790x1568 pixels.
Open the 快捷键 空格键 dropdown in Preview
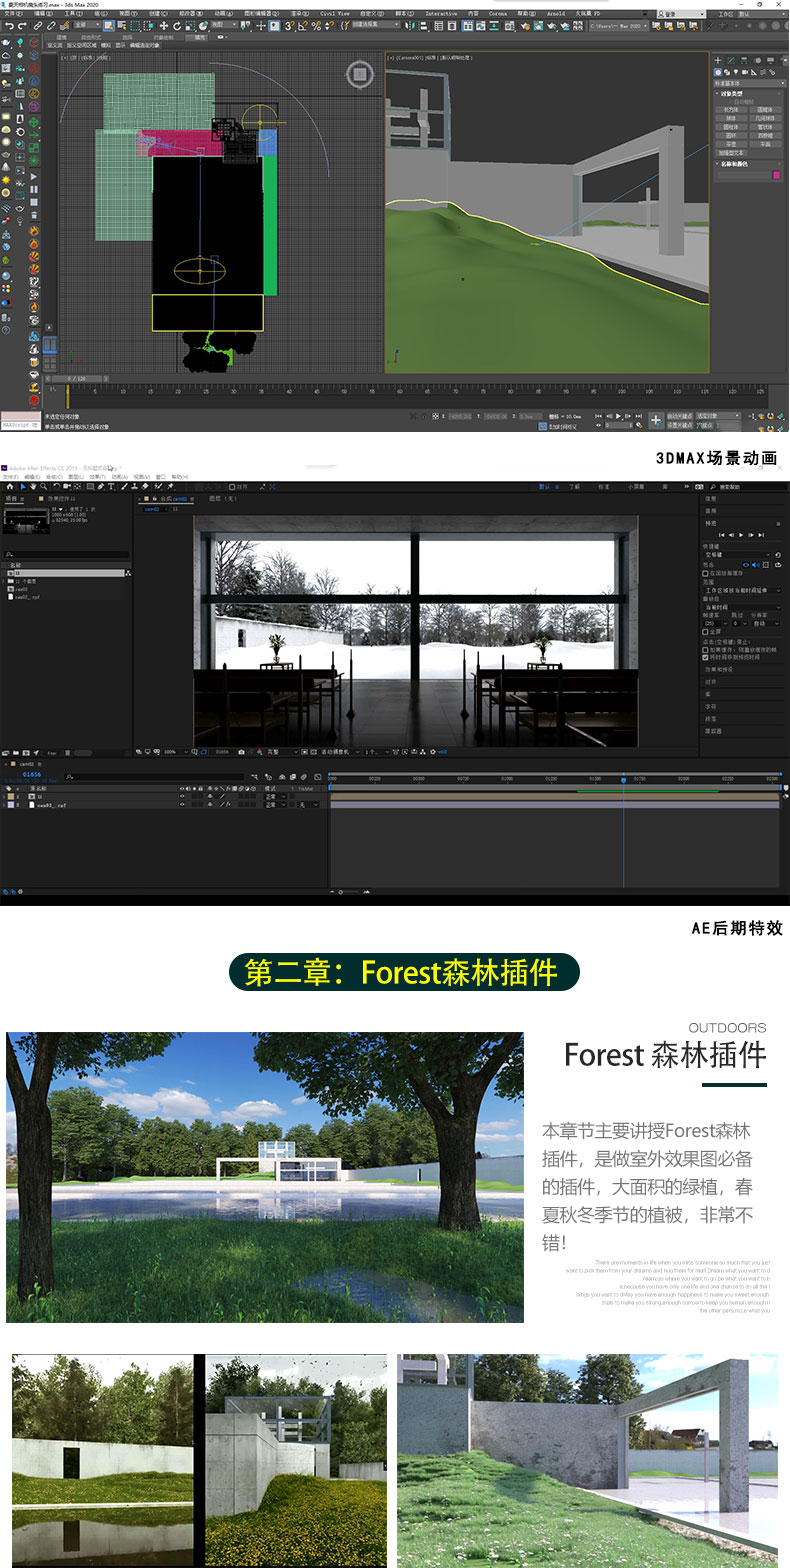pos(737,555)
